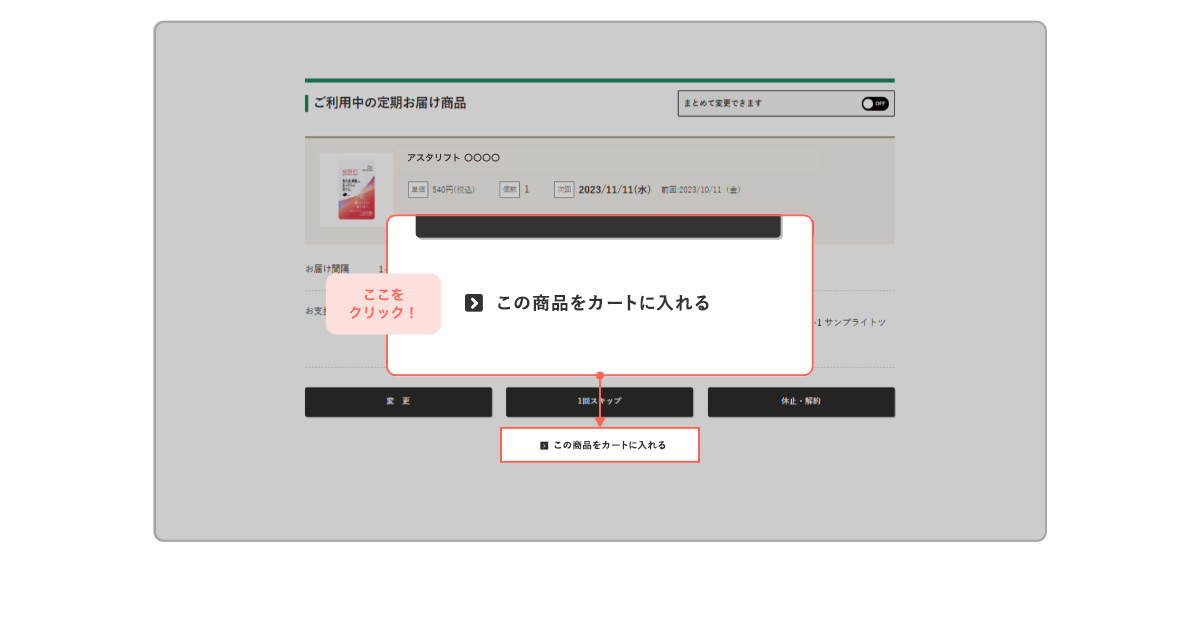
Task: Open the アスタリフト product thumbnail image
Action: 357,190
